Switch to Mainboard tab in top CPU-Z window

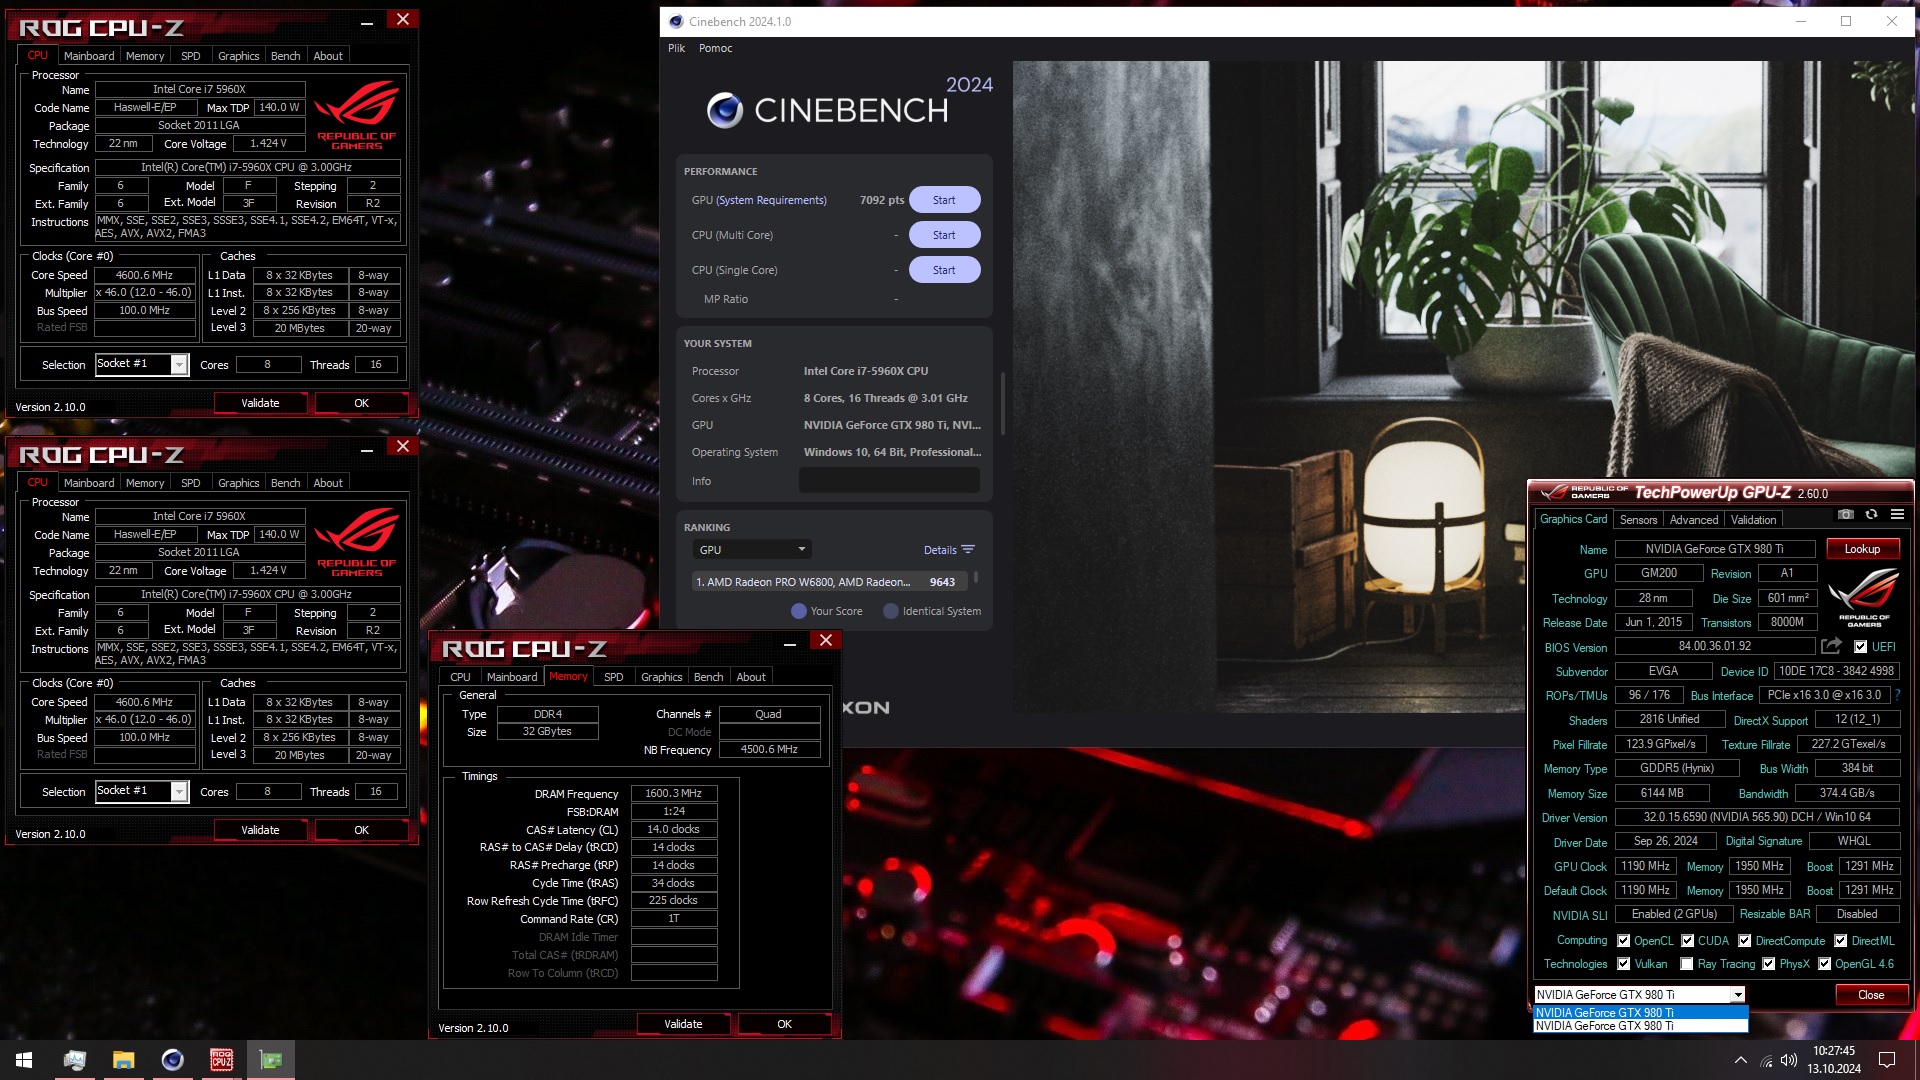point(89,56)
